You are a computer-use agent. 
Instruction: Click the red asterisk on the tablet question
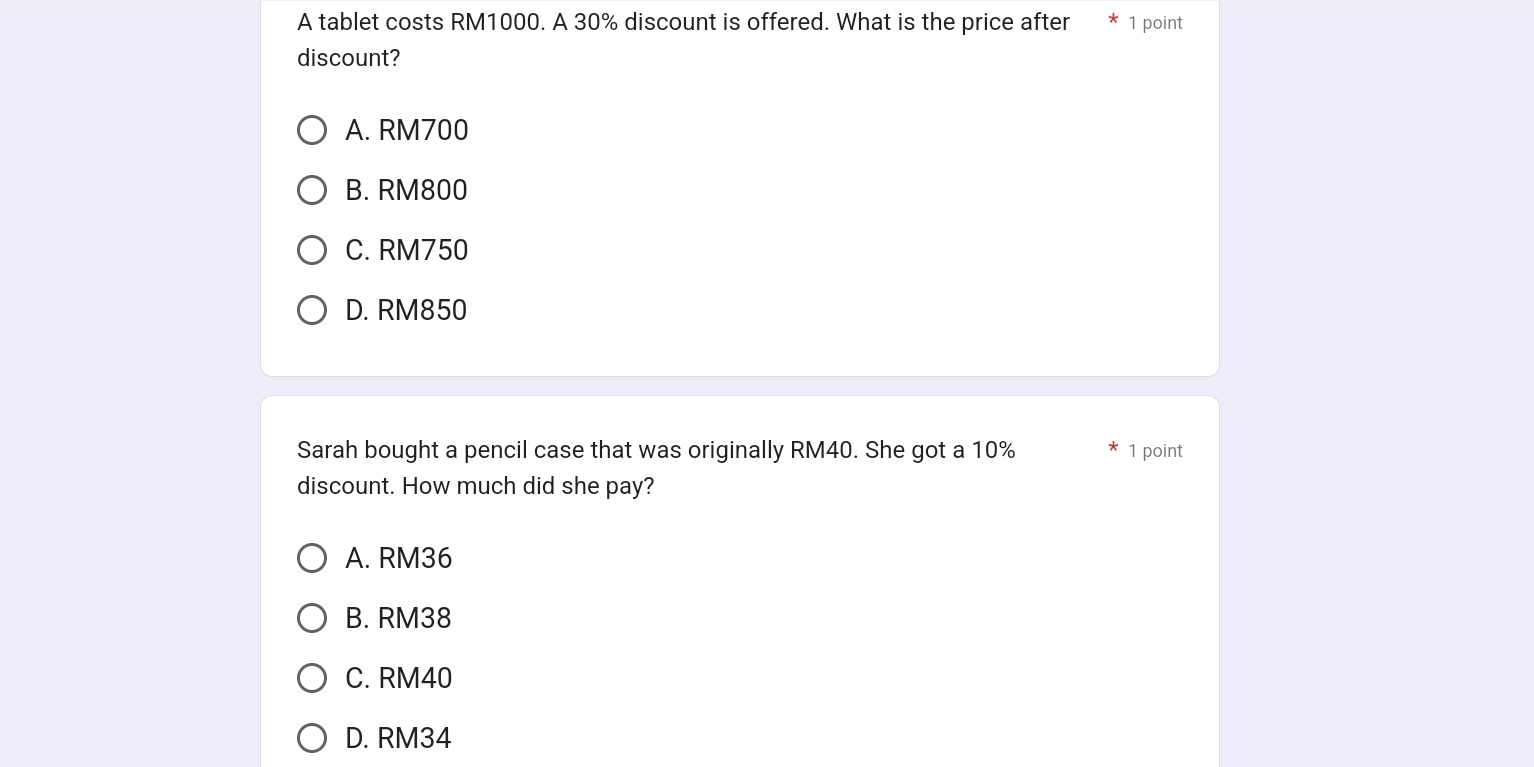point(1113,22)
